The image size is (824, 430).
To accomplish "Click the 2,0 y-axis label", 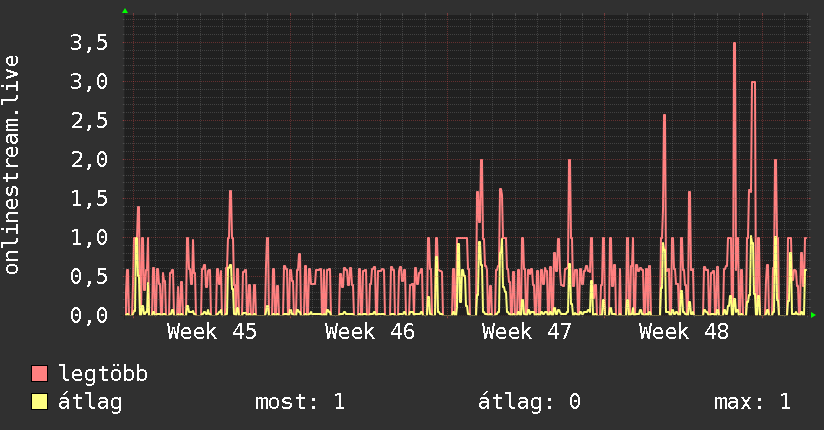I will 89,159.
